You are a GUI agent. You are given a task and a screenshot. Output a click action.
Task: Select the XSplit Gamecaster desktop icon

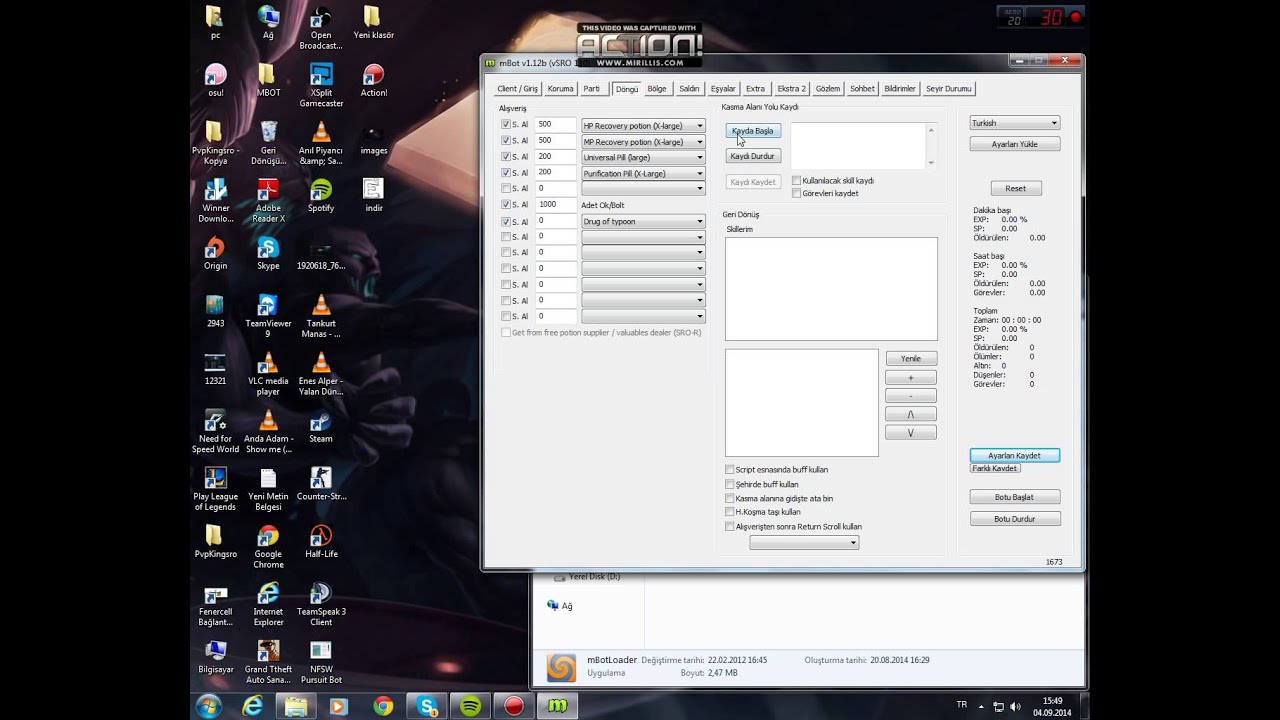pos(321,85)
